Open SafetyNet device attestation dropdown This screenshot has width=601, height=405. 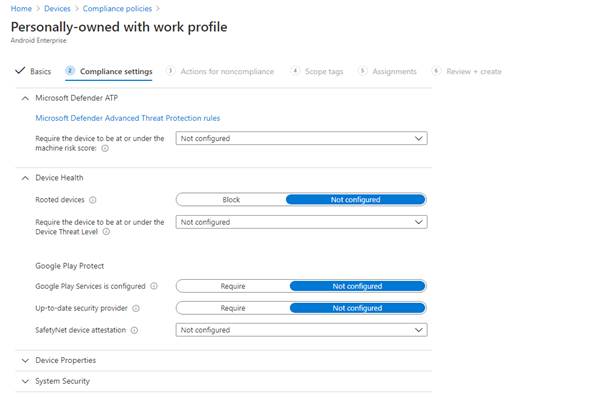(x=301, y=330)
